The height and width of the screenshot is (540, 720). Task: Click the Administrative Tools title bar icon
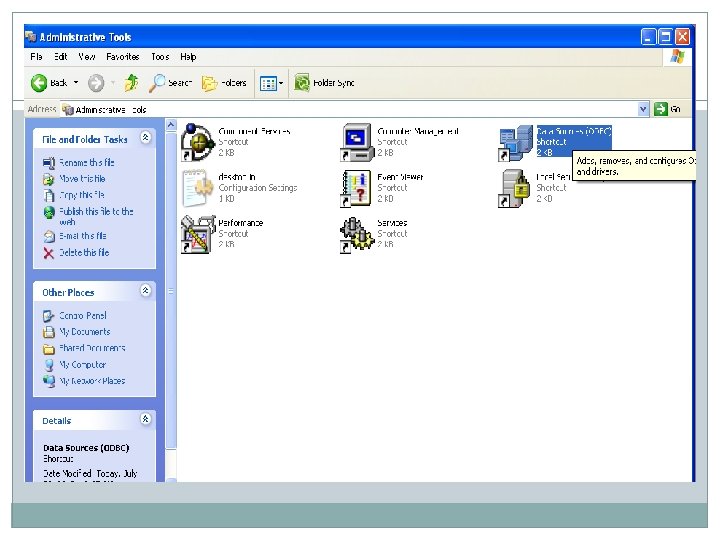coord(31,37)
